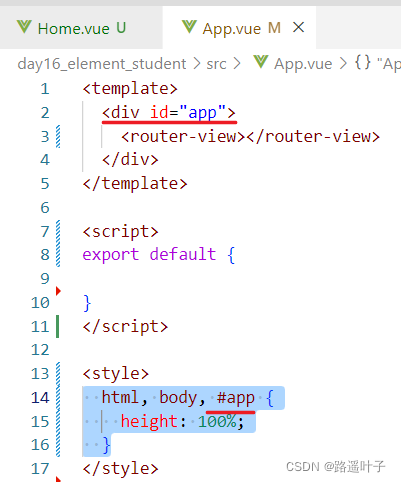Click the Vue icon in the breadcrumb

pos(261,62)
